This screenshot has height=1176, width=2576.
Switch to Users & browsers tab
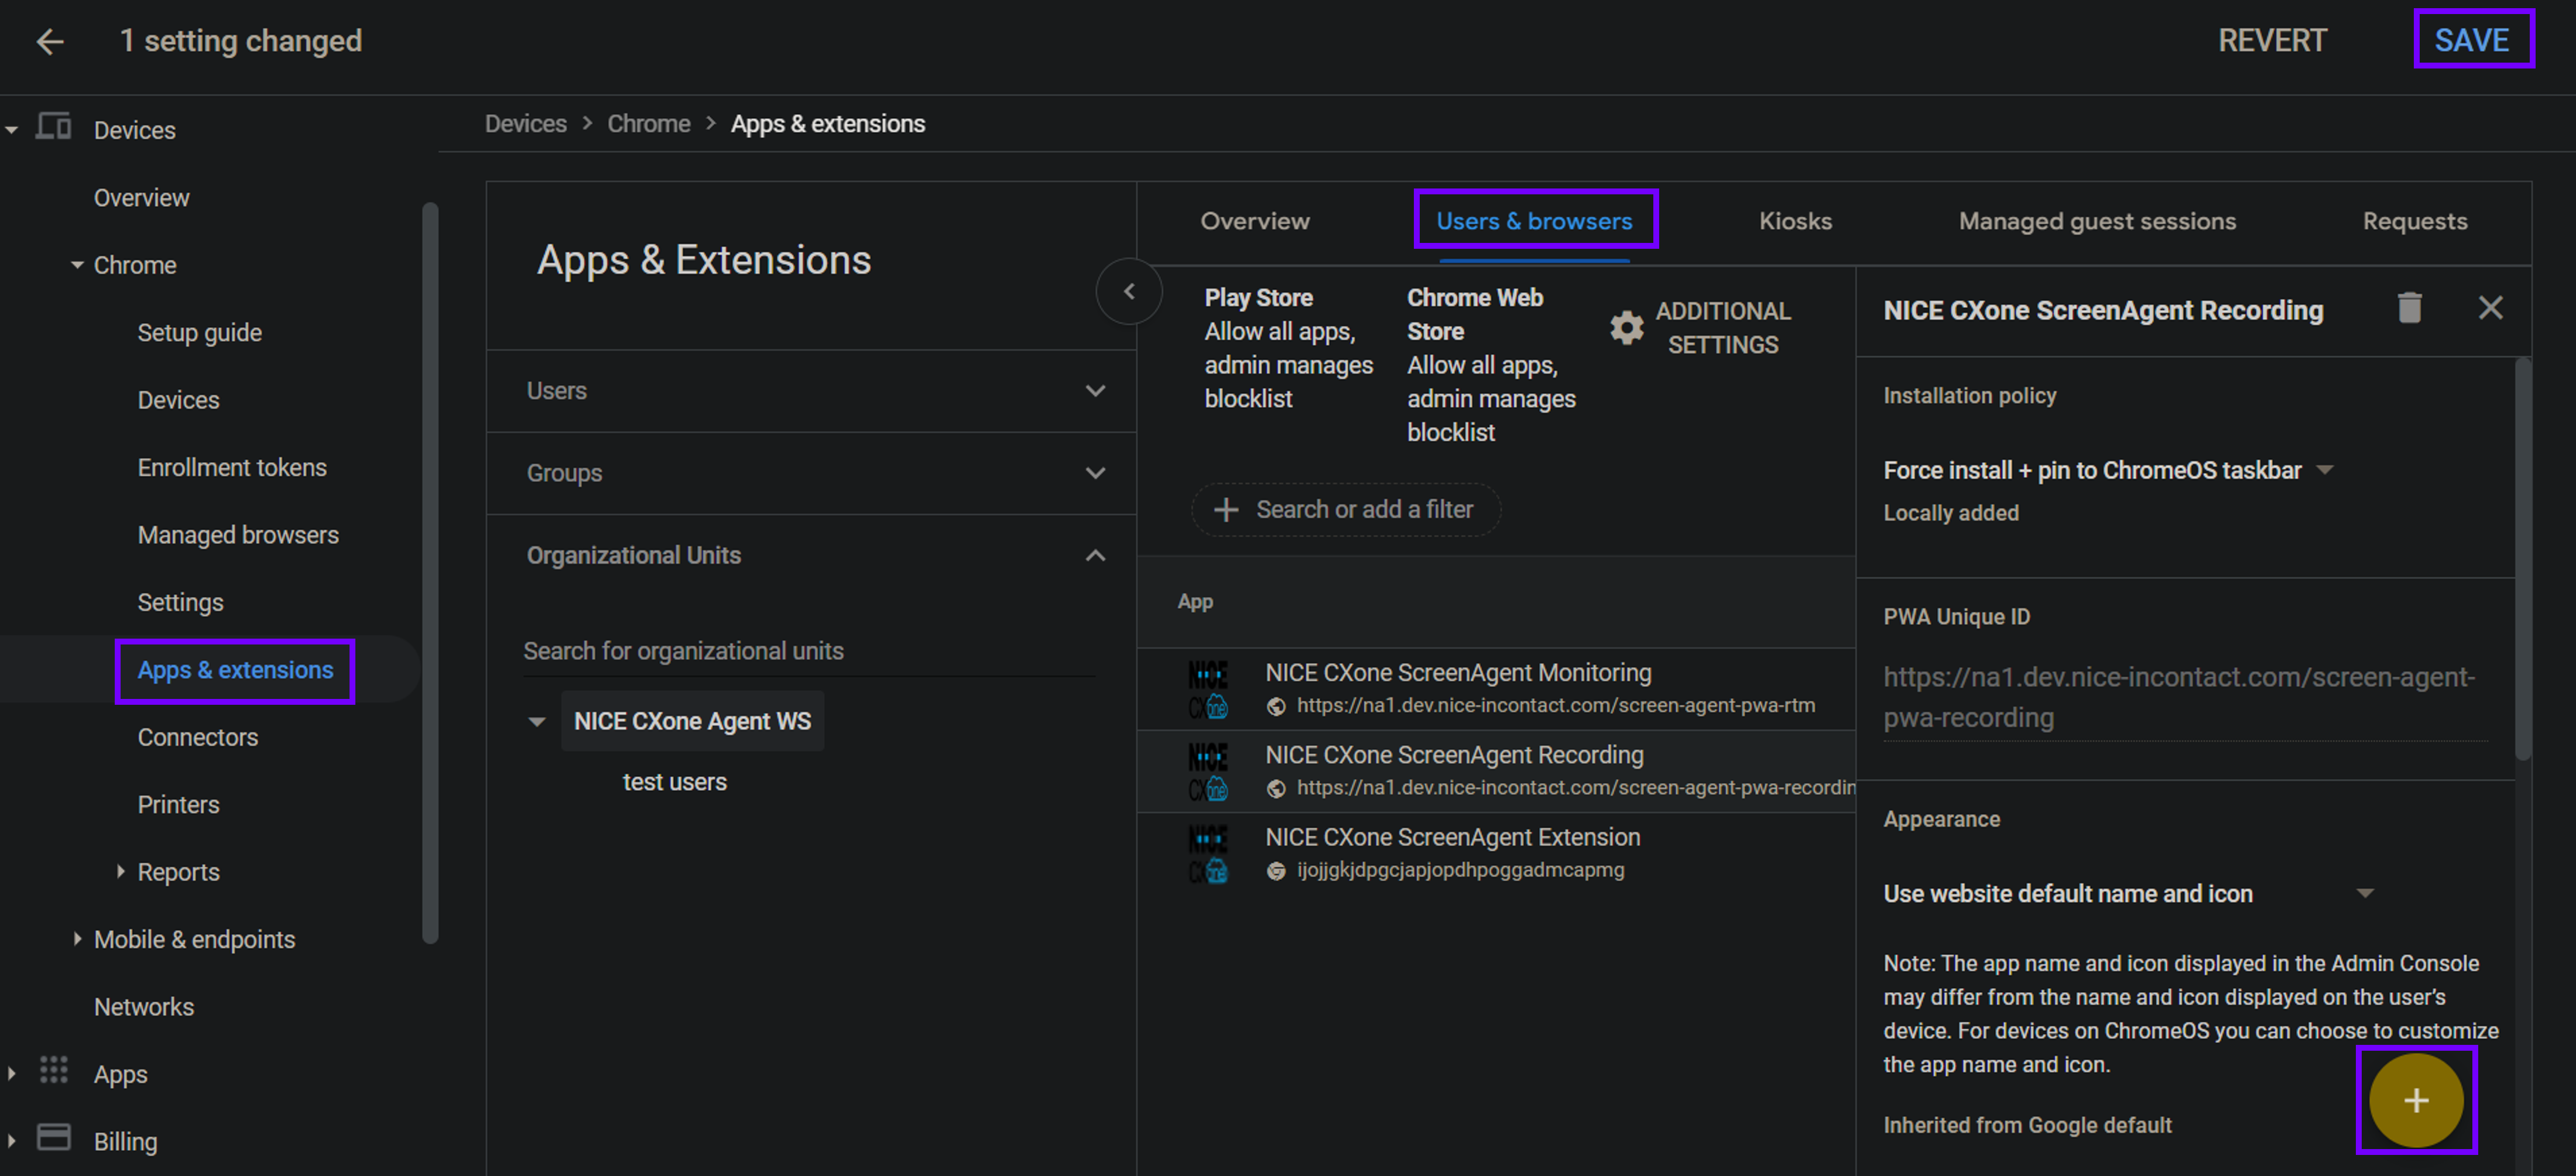click(1534, 221)
